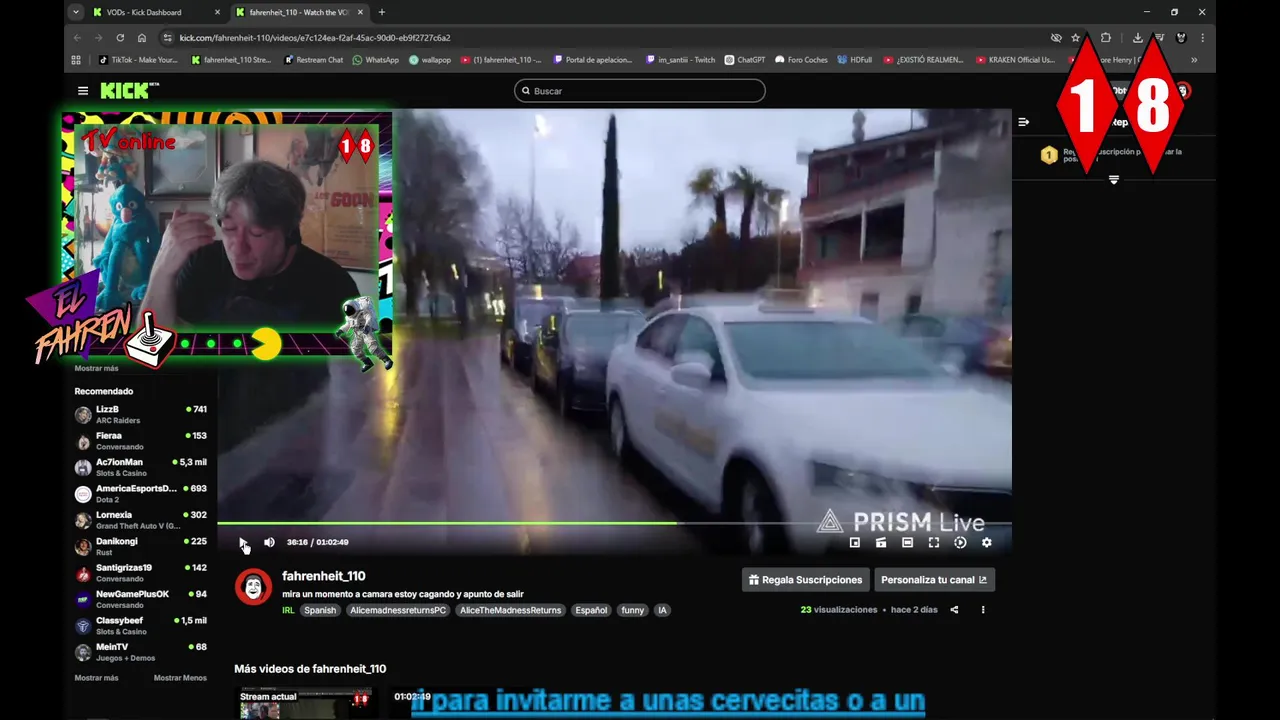
Task: Play the paused VOD video
Action: (243, 542)
